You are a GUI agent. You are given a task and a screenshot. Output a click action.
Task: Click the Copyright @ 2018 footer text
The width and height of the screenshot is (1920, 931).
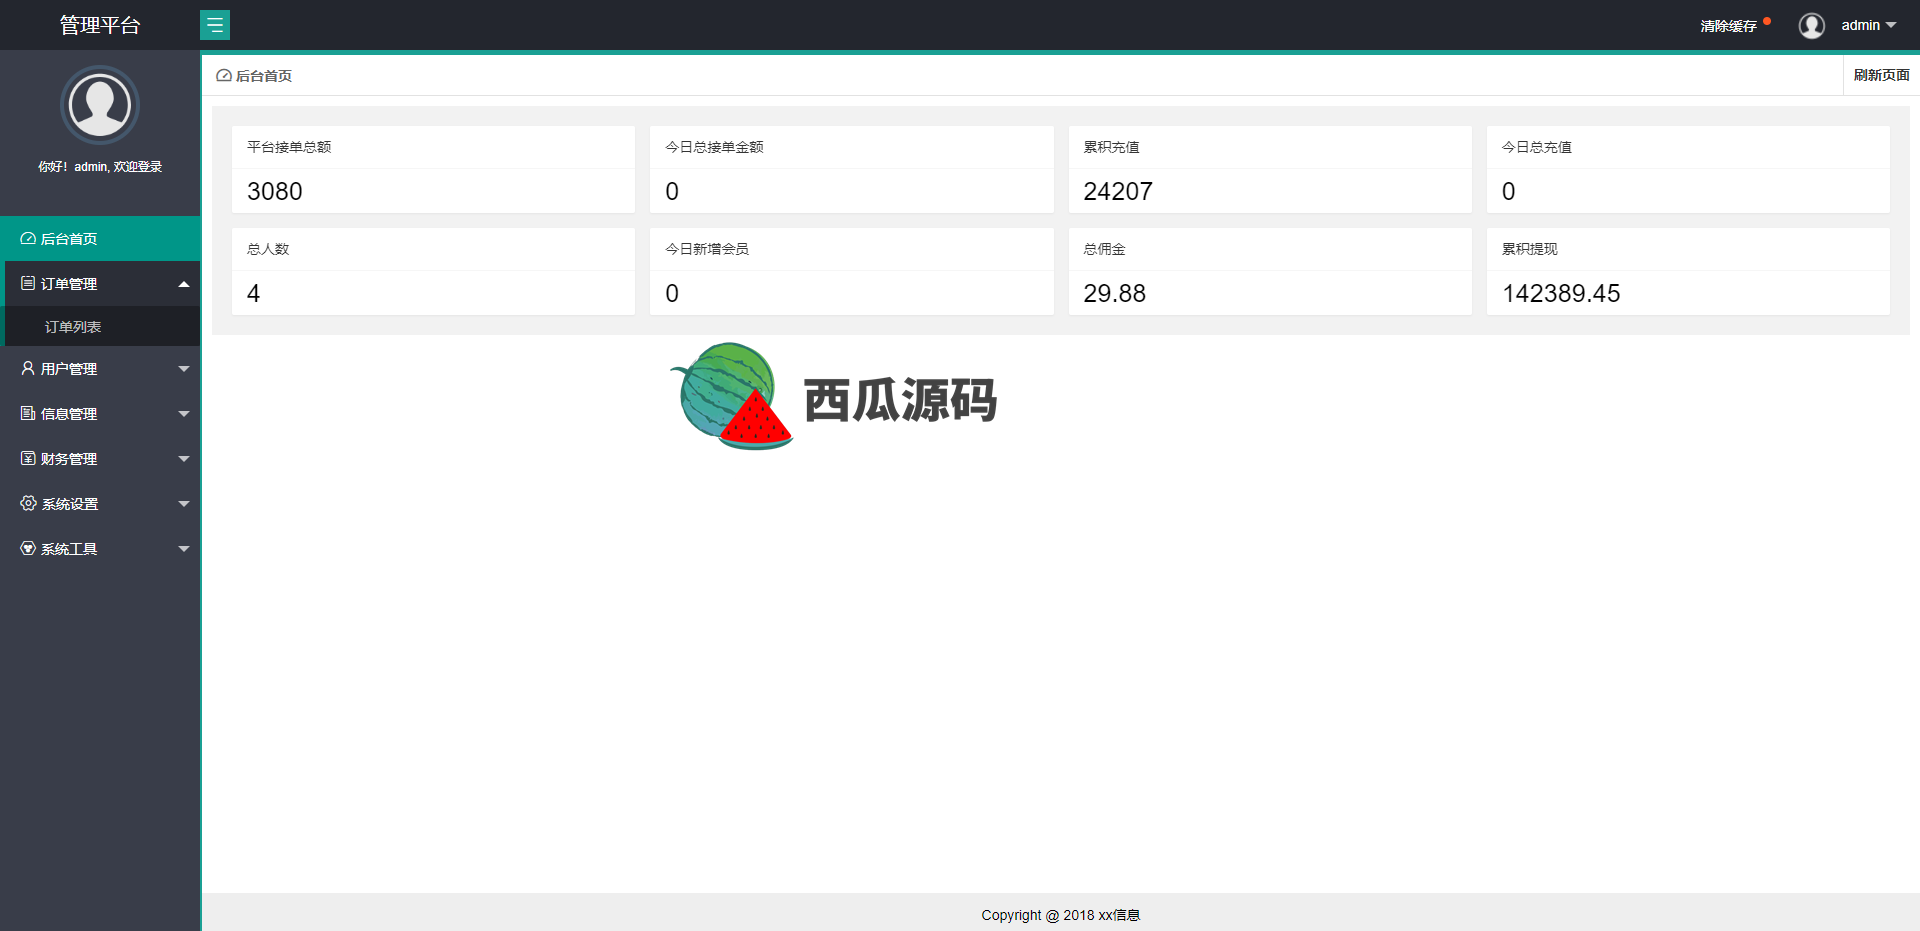[1060, 915]
